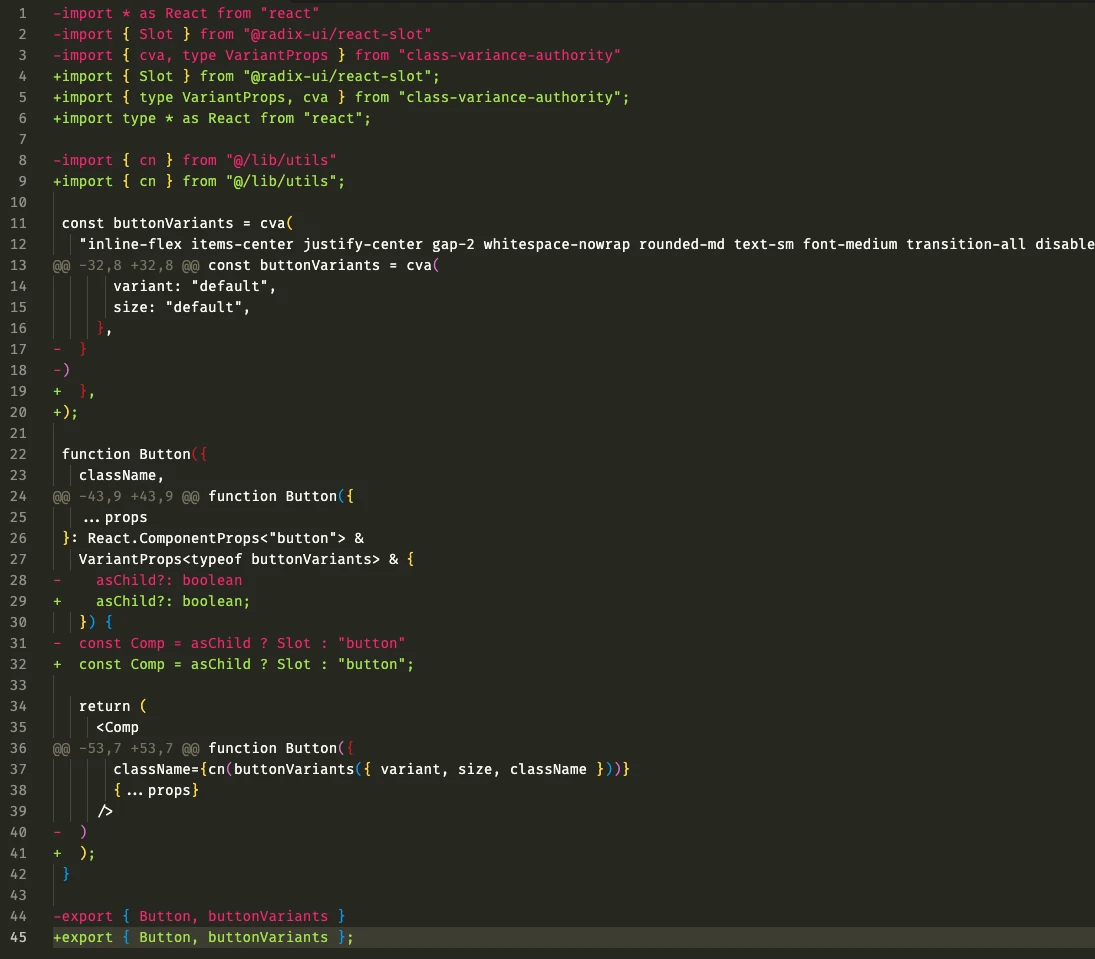The image size is (1095, 959).
Task: Click the "@radix-ui/react-slot" string on line 4
Action: click(337, 76)
